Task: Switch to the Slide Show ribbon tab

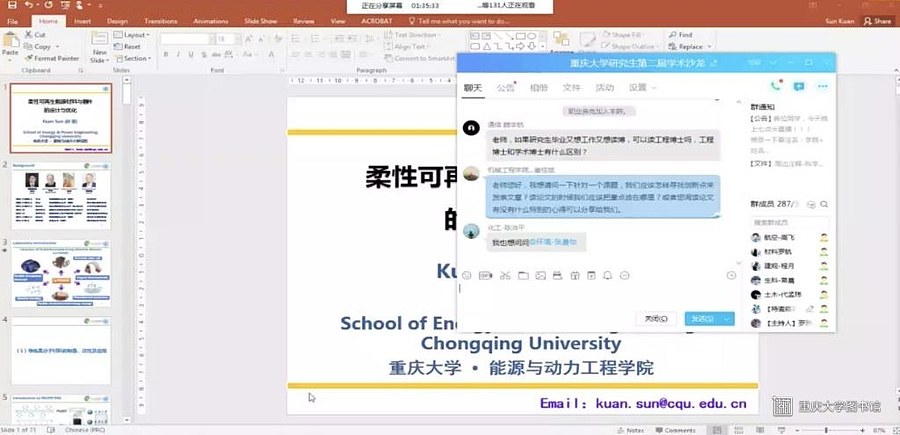Action: (261, 21)
